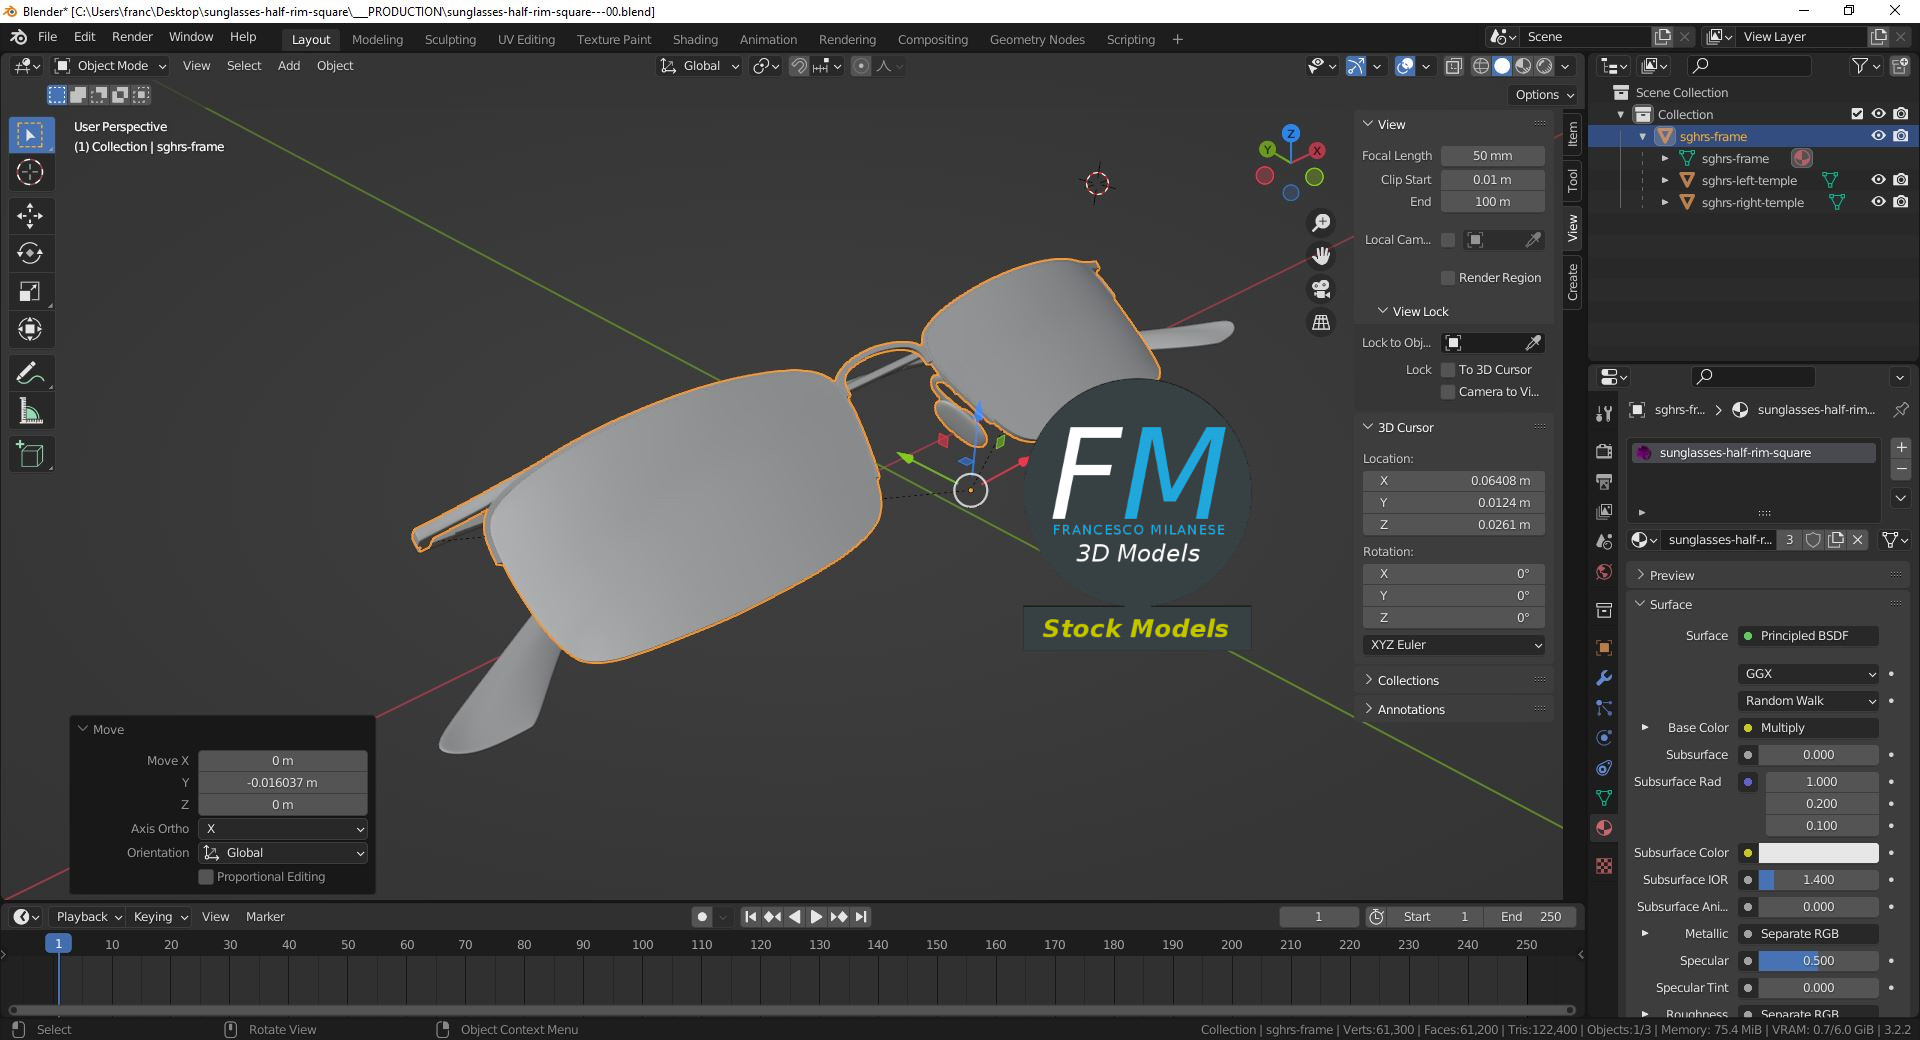The width and height of the screenshot is (1920, 1040).
Task: Enable Lock To 3D Cursor checkbox
Action: 1447,370
